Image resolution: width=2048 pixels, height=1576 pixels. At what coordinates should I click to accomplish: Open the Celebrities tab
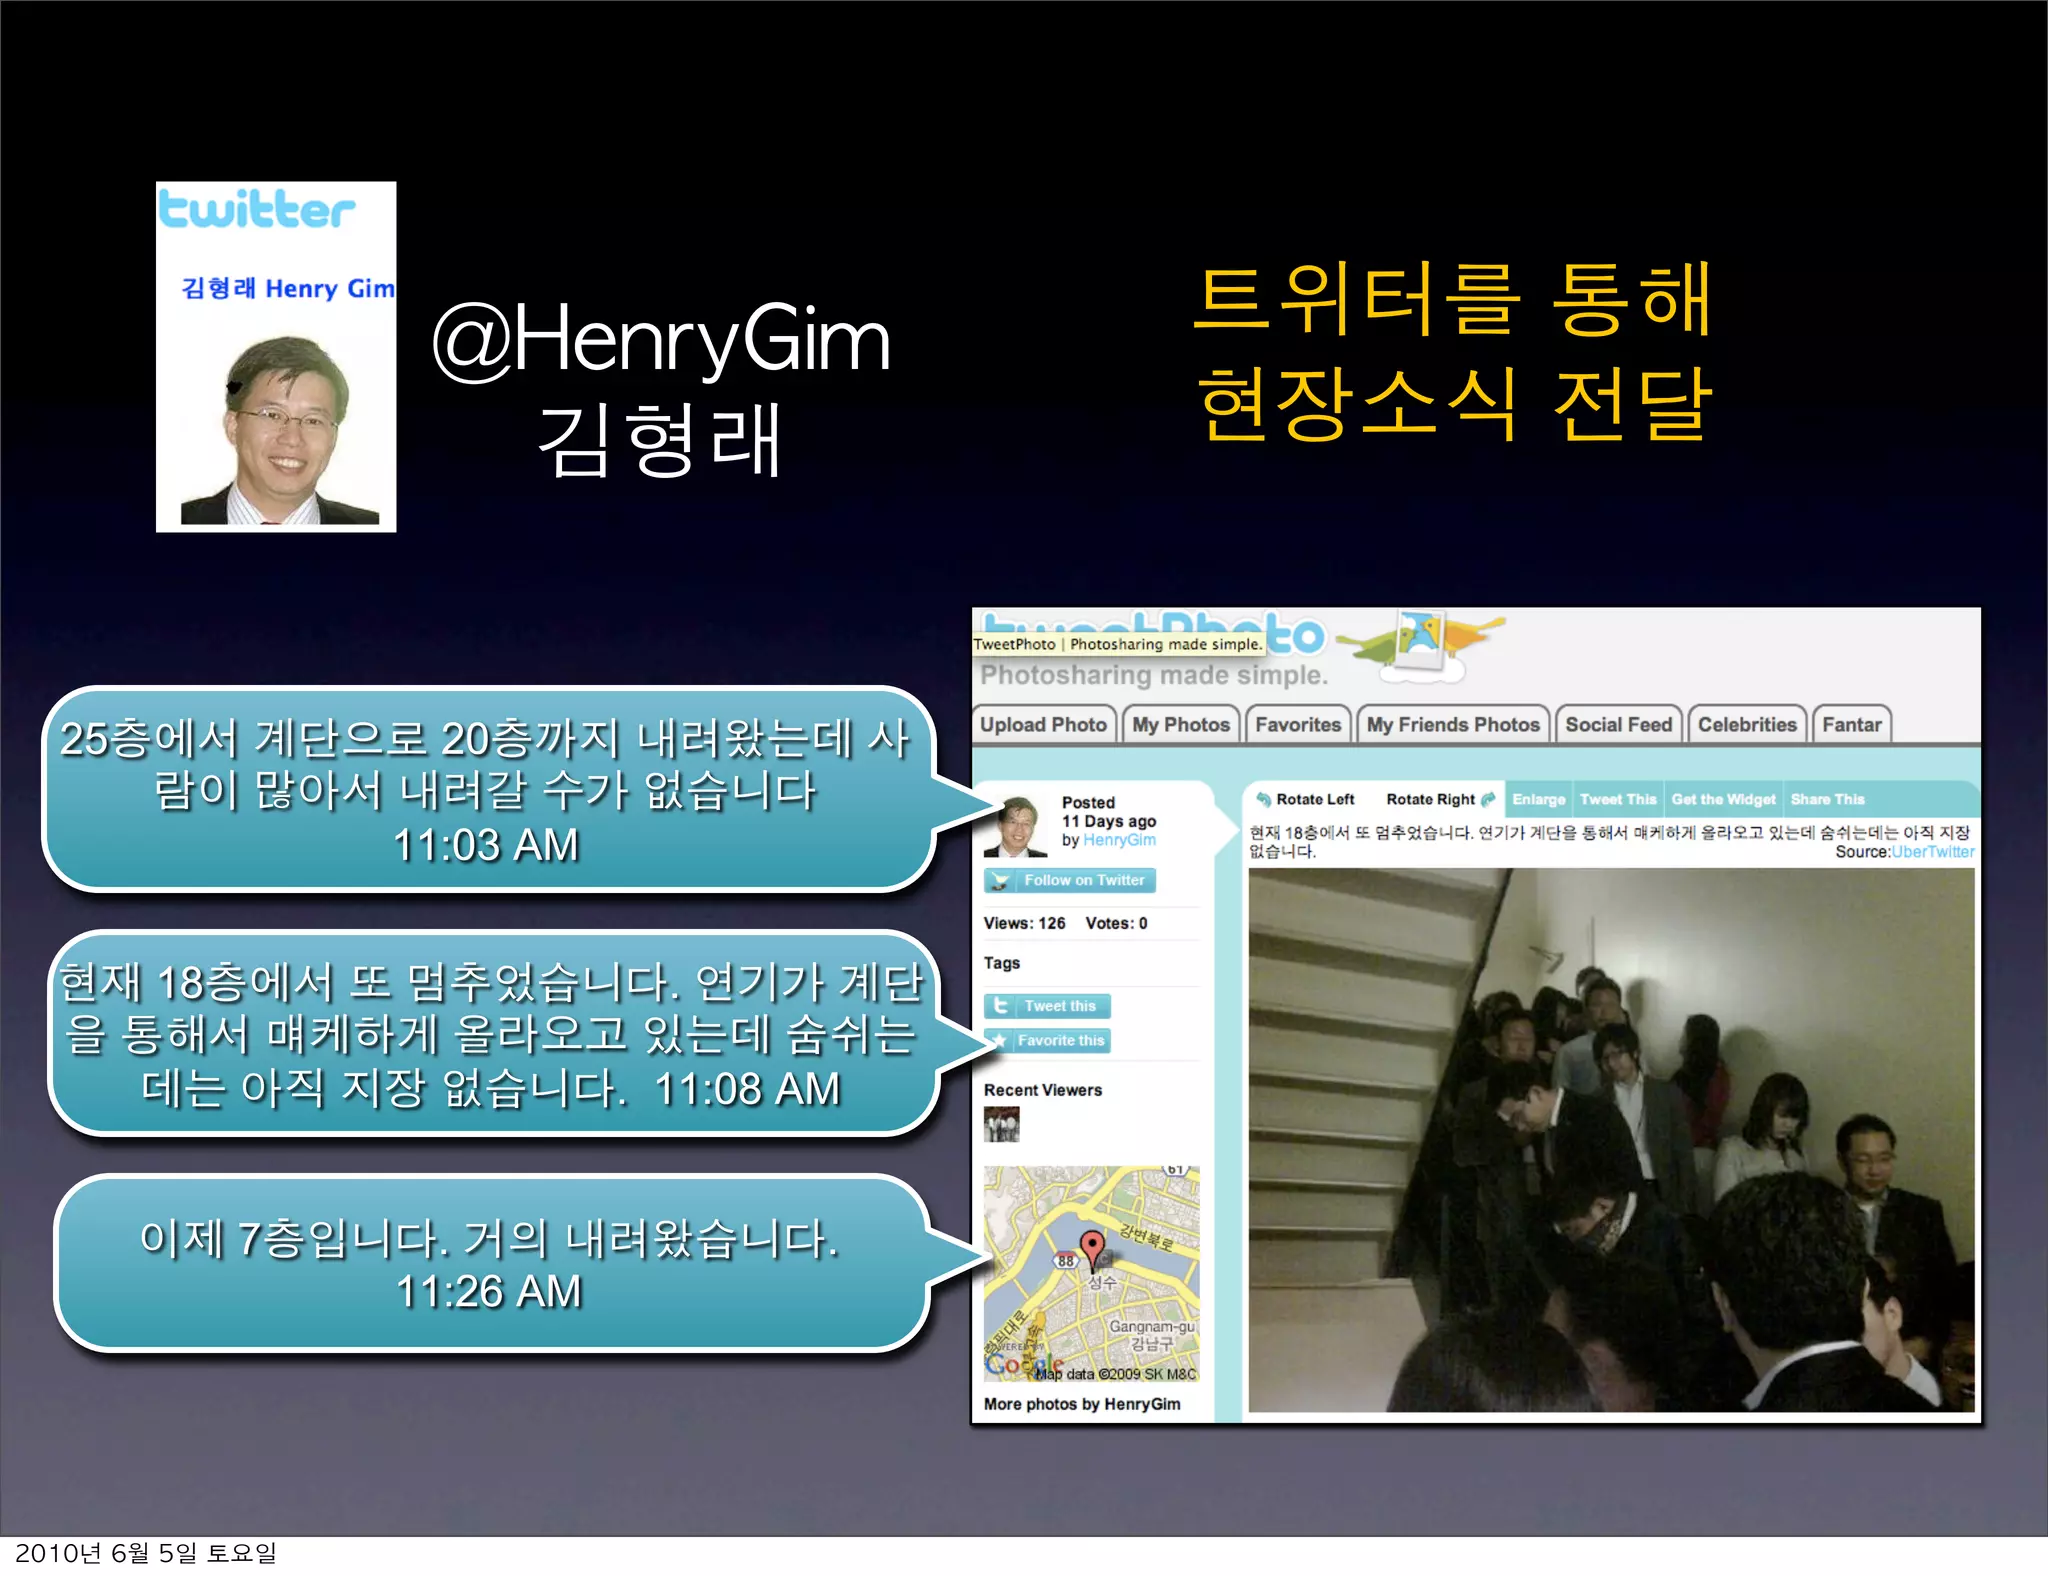tap(1747, 725)
